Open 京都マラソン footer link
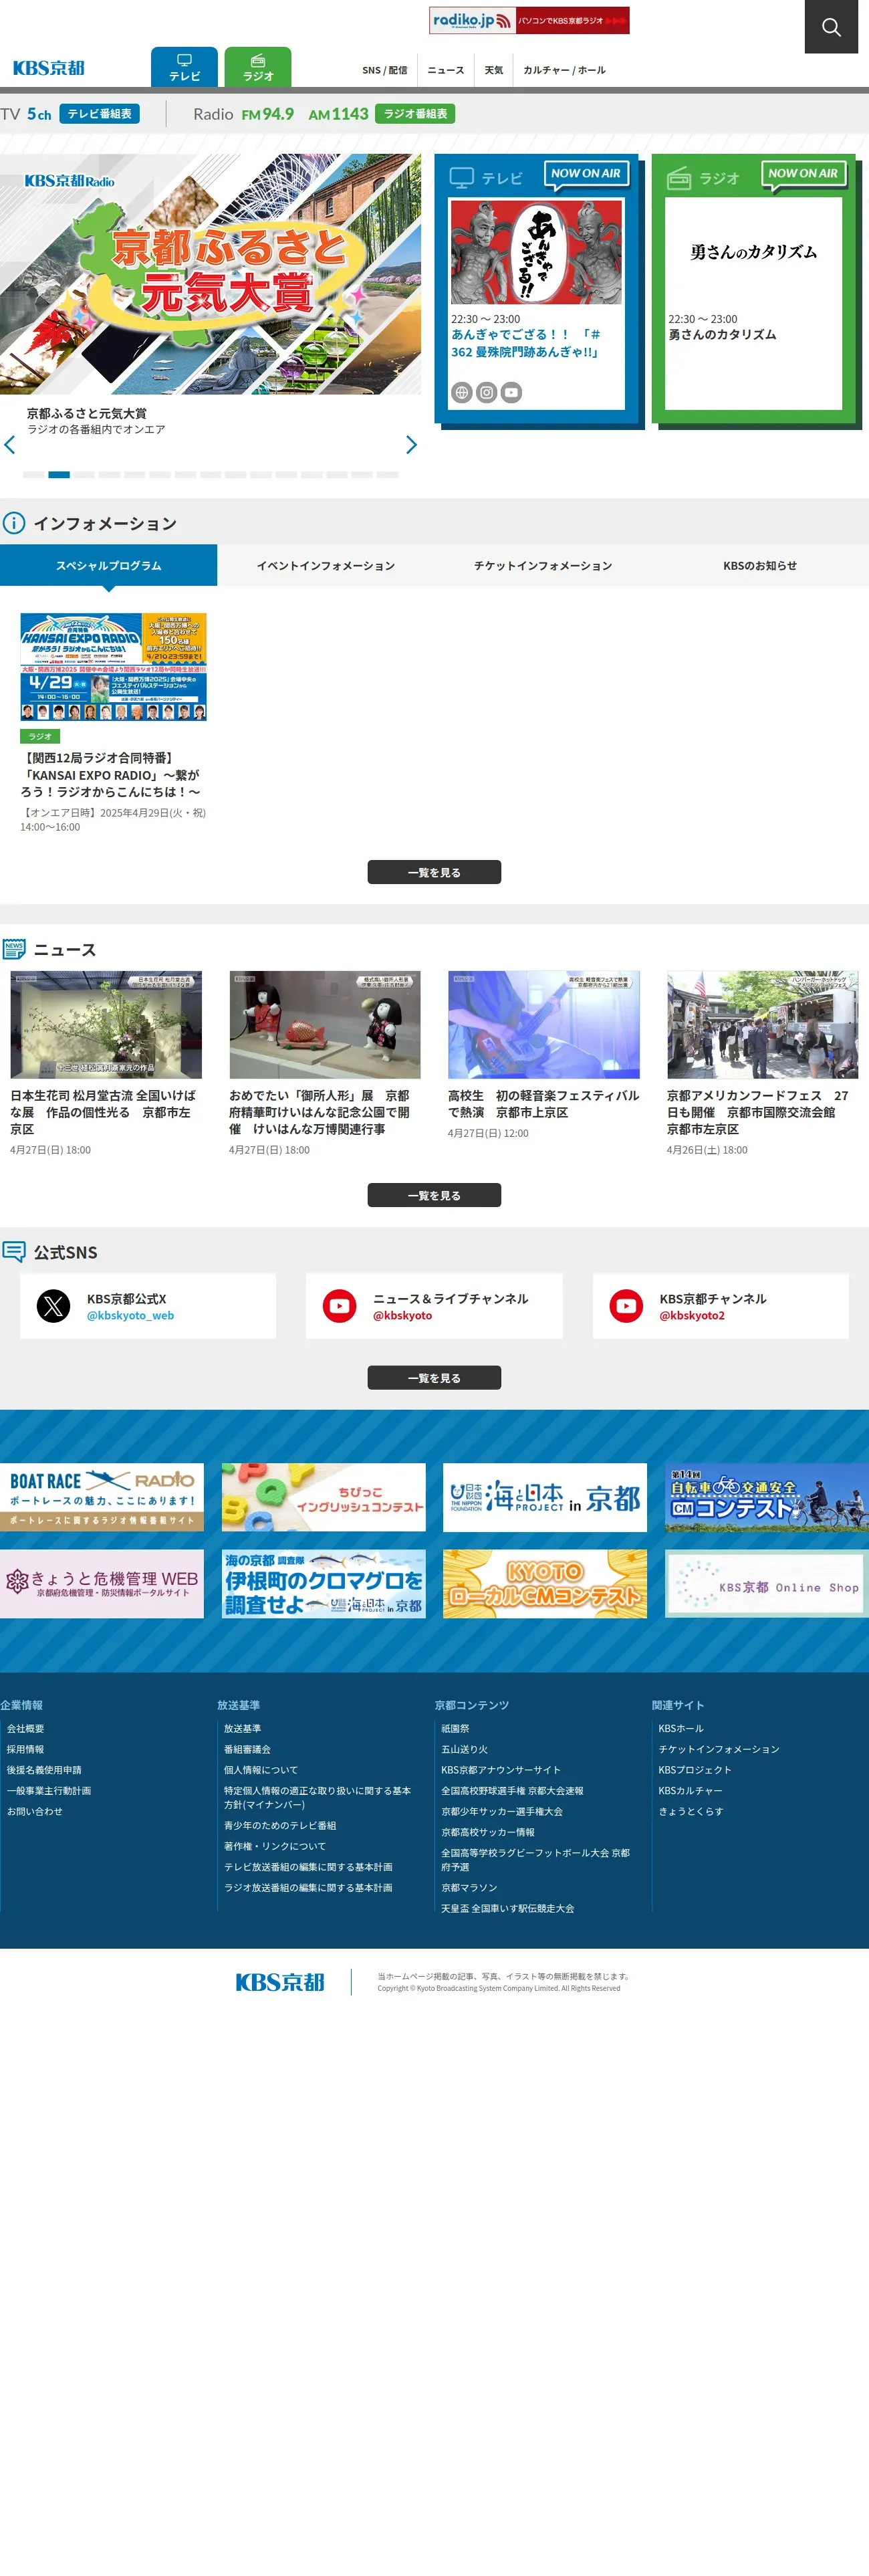Image resolution: width=869 pixels, height=2576 pixels. 469,1887
